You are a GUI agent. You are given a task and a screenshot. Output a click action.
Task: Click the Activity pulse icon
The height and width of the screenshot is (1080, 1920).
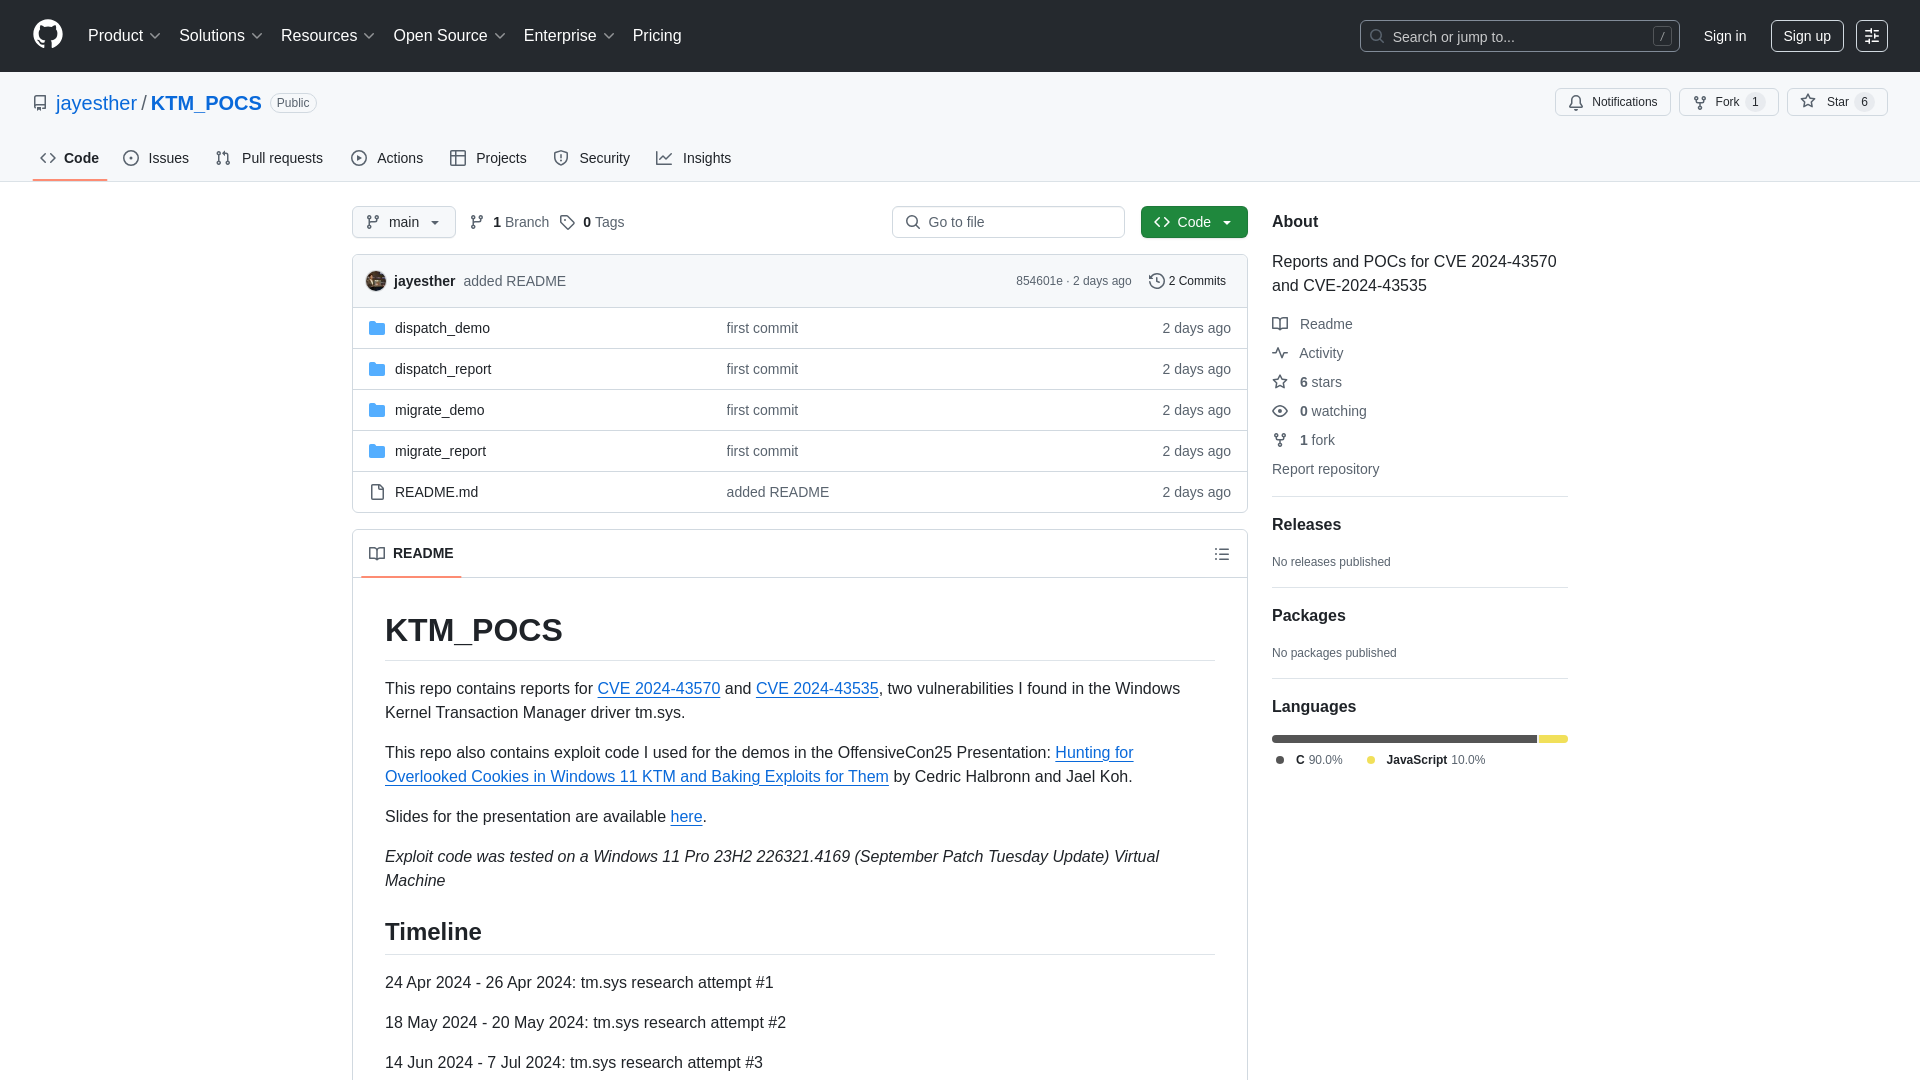click(1280, 353)
